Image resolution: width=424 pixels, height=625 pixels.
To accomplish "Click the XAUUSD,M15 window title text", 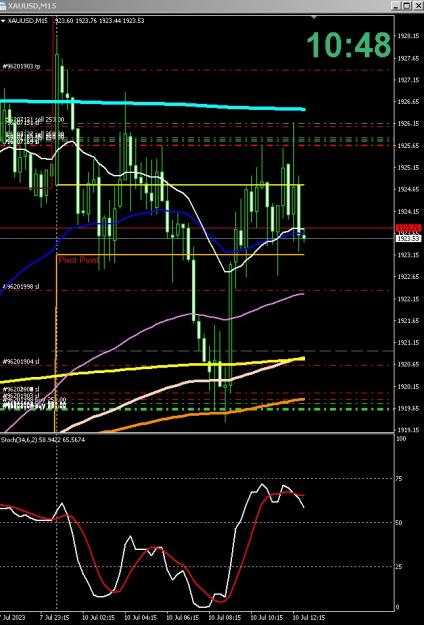I will coord(32,6).
